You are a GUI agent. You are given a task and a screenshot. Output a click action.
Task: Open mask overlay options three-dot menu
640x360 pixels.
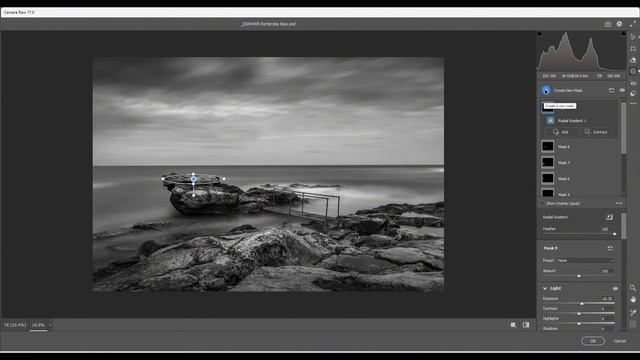pyautogui.click(x=619, y=203)
